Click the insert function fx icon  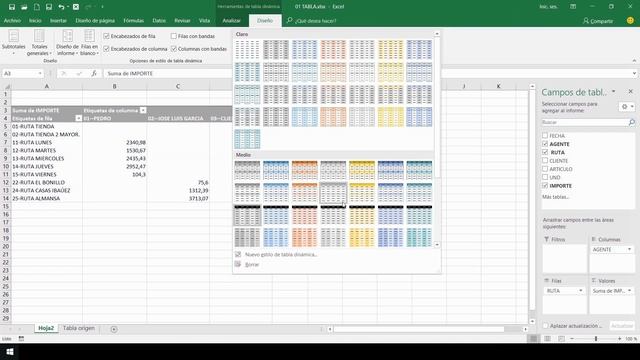pos(94,73)
